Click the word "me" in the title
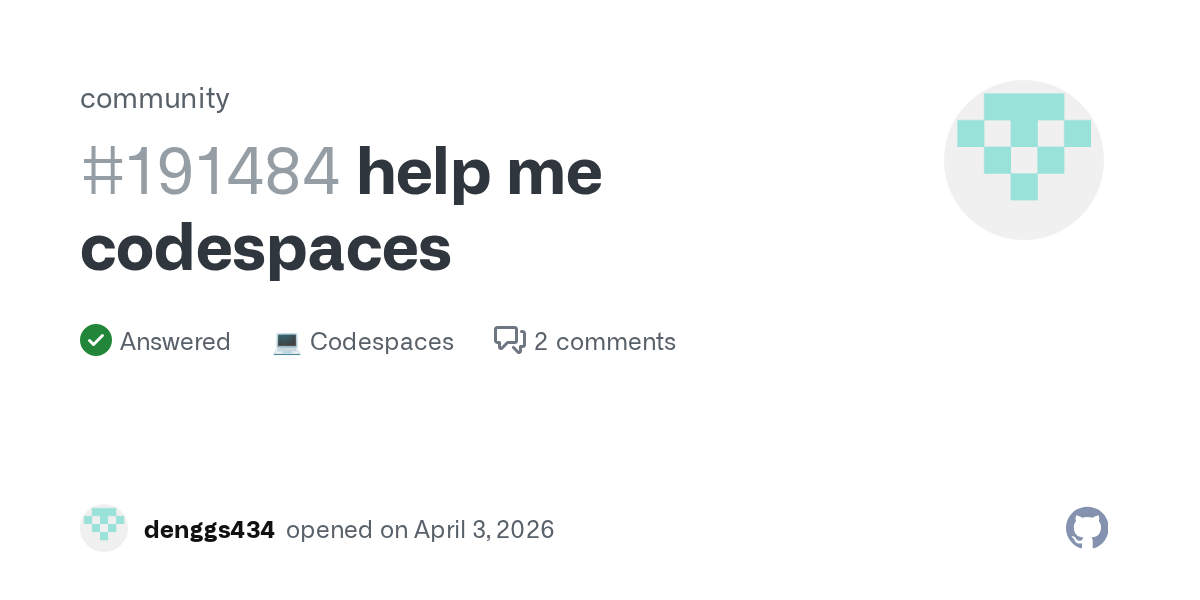 pyautogui.click(x=555, y=171)
